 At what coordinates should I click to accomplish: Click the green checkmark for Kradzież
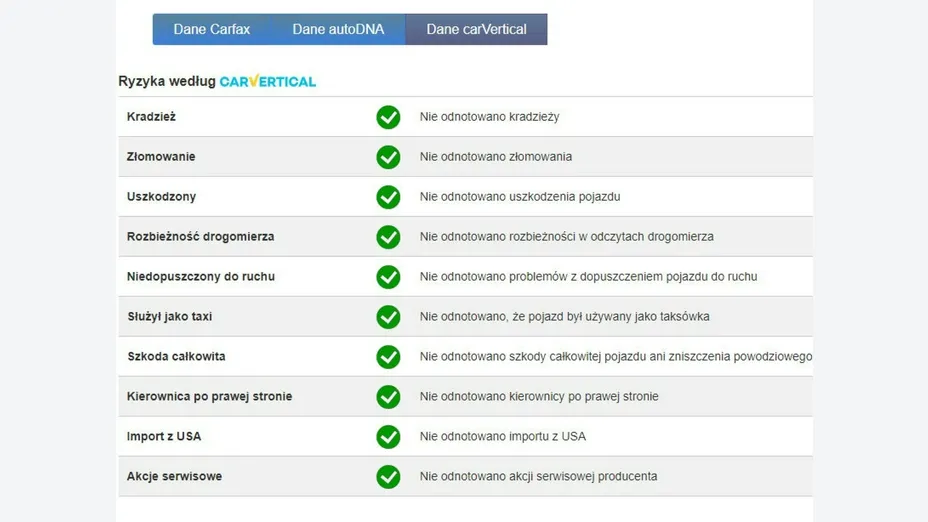click(388, 117)
